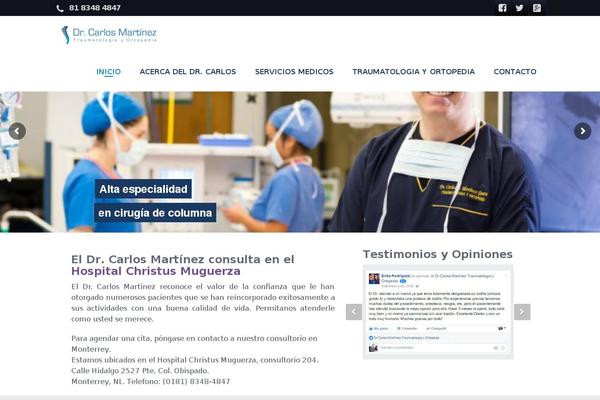Go to previous hero slide arrow
600x400 pixels.
pyautogui.click(x=17, y=130)
